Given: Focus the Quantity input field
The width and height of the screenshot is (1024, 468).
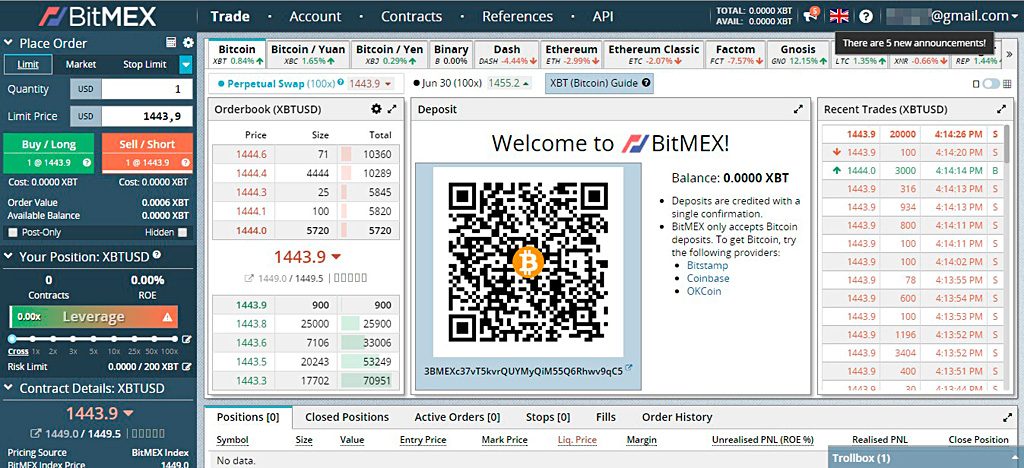Looking at the screenshot, I should tap(147, 89).
